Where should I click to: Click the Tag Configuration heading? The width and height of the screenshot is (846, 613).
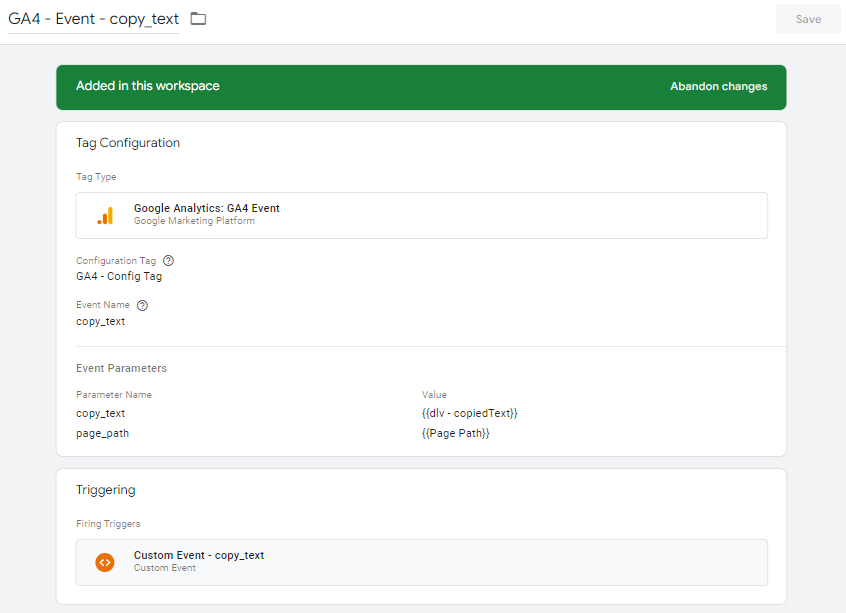128,143
